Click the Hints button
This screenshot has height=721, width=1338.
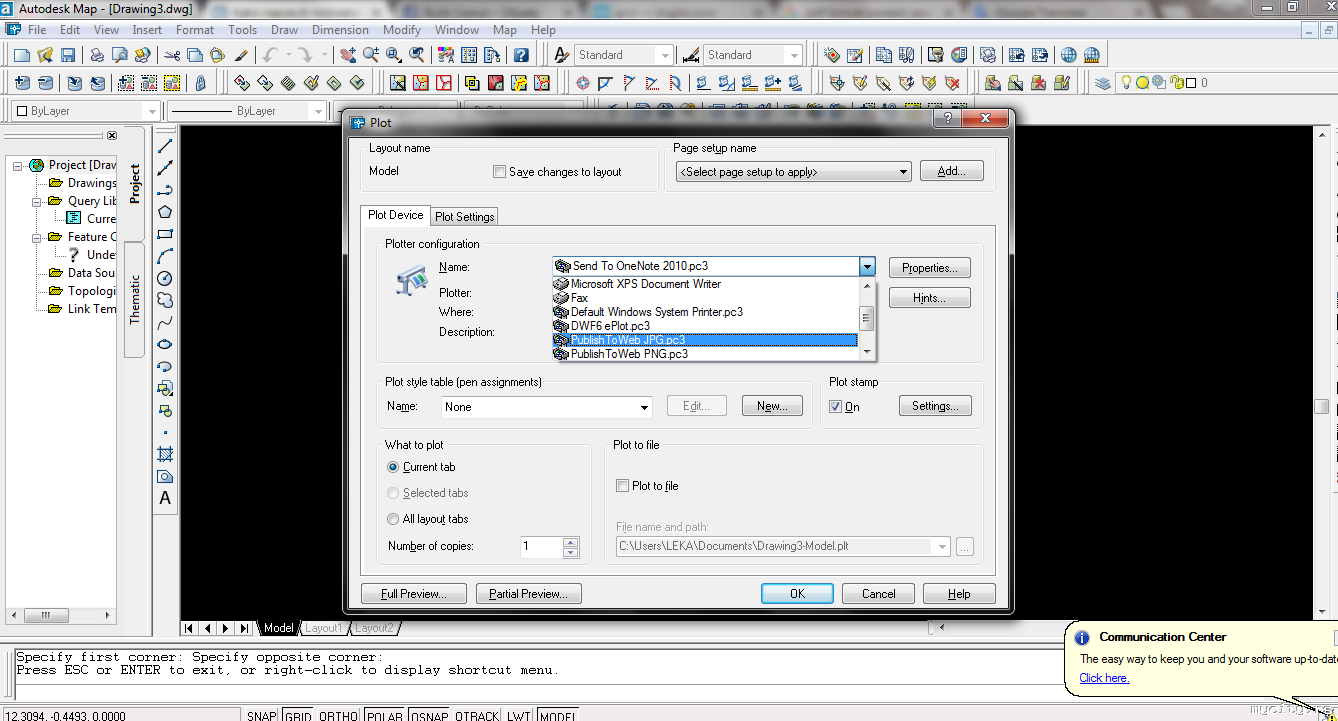tap(930, 298)
